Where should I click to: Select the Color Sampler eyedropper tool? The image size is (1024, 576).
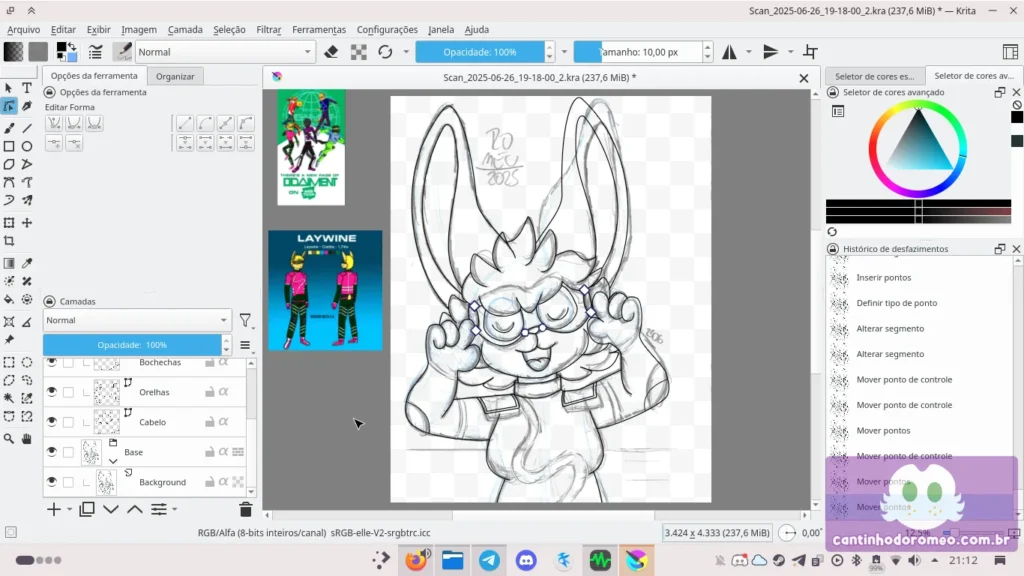(27, 263)
